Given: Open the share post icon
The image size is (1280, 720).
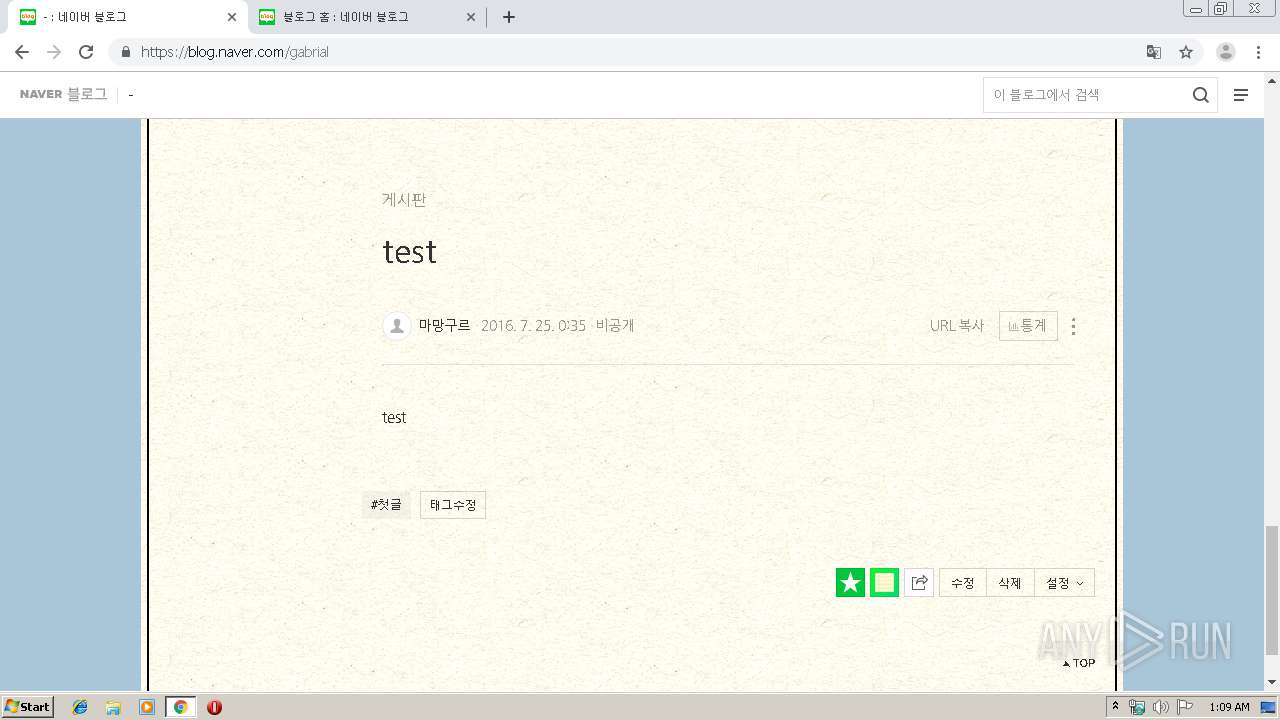Looking at the screenshot, I should tap(919, 583).
